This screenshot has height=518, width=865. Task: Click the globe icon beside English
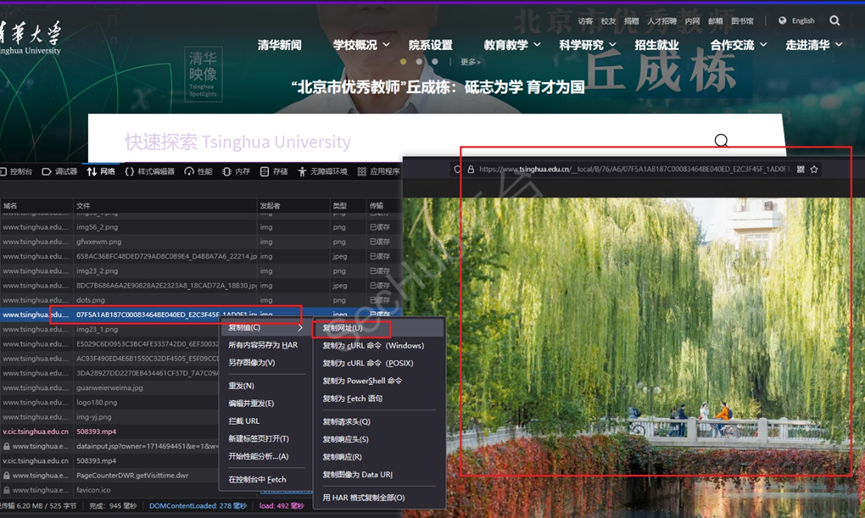click(782, 21)
